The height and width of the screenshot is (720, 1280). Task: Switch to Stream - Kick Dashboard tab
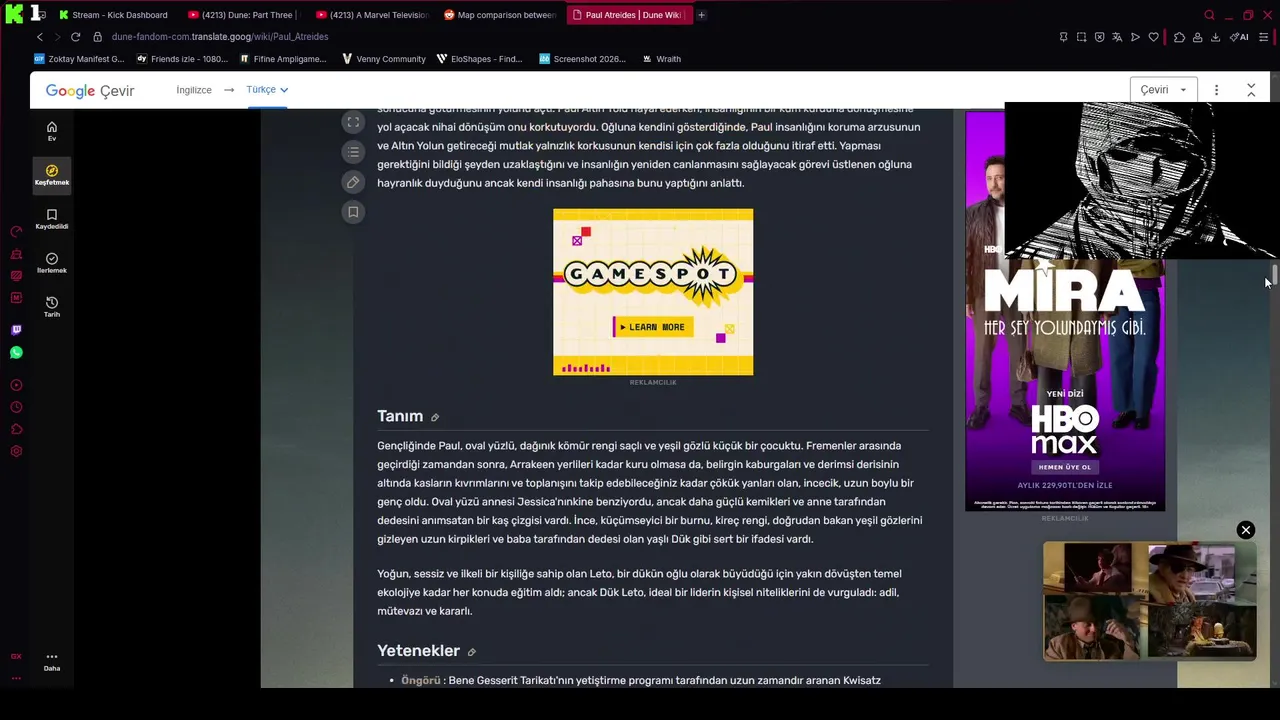[113, 15]
